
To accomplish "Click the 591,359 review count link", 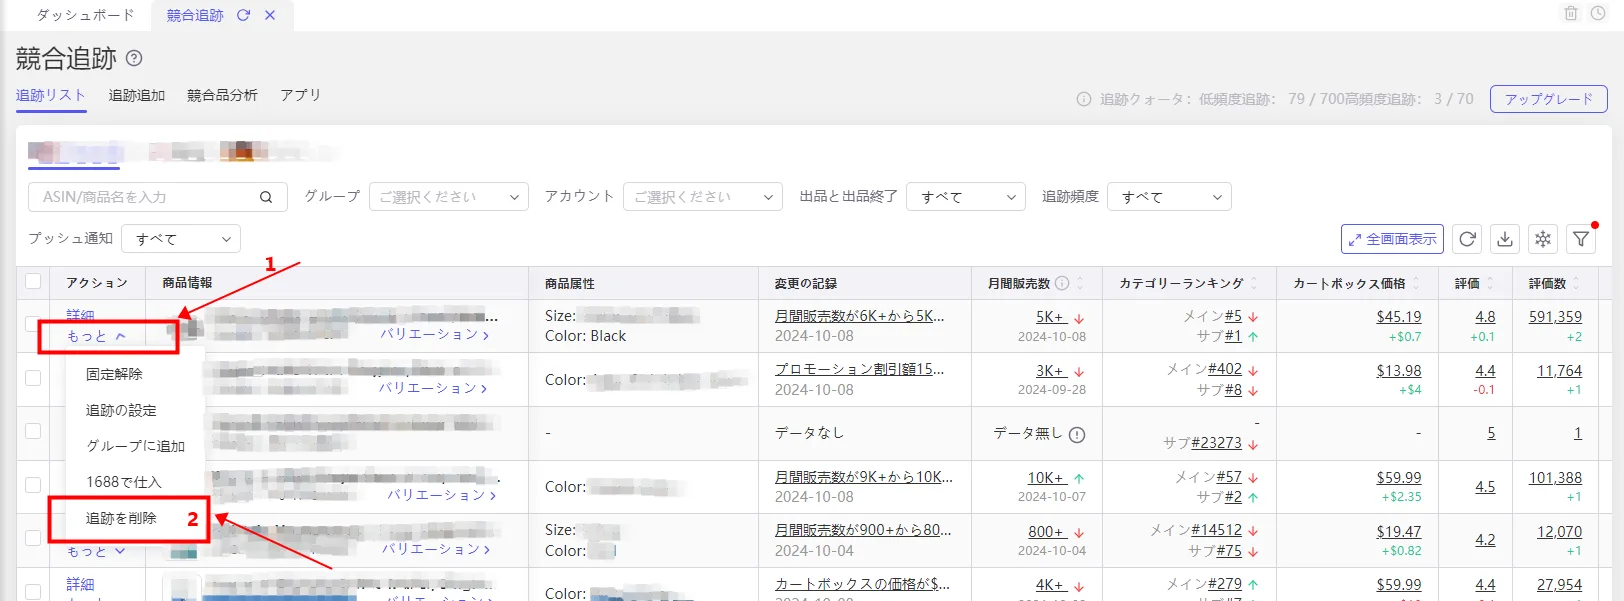I will tap(1555, 316).
